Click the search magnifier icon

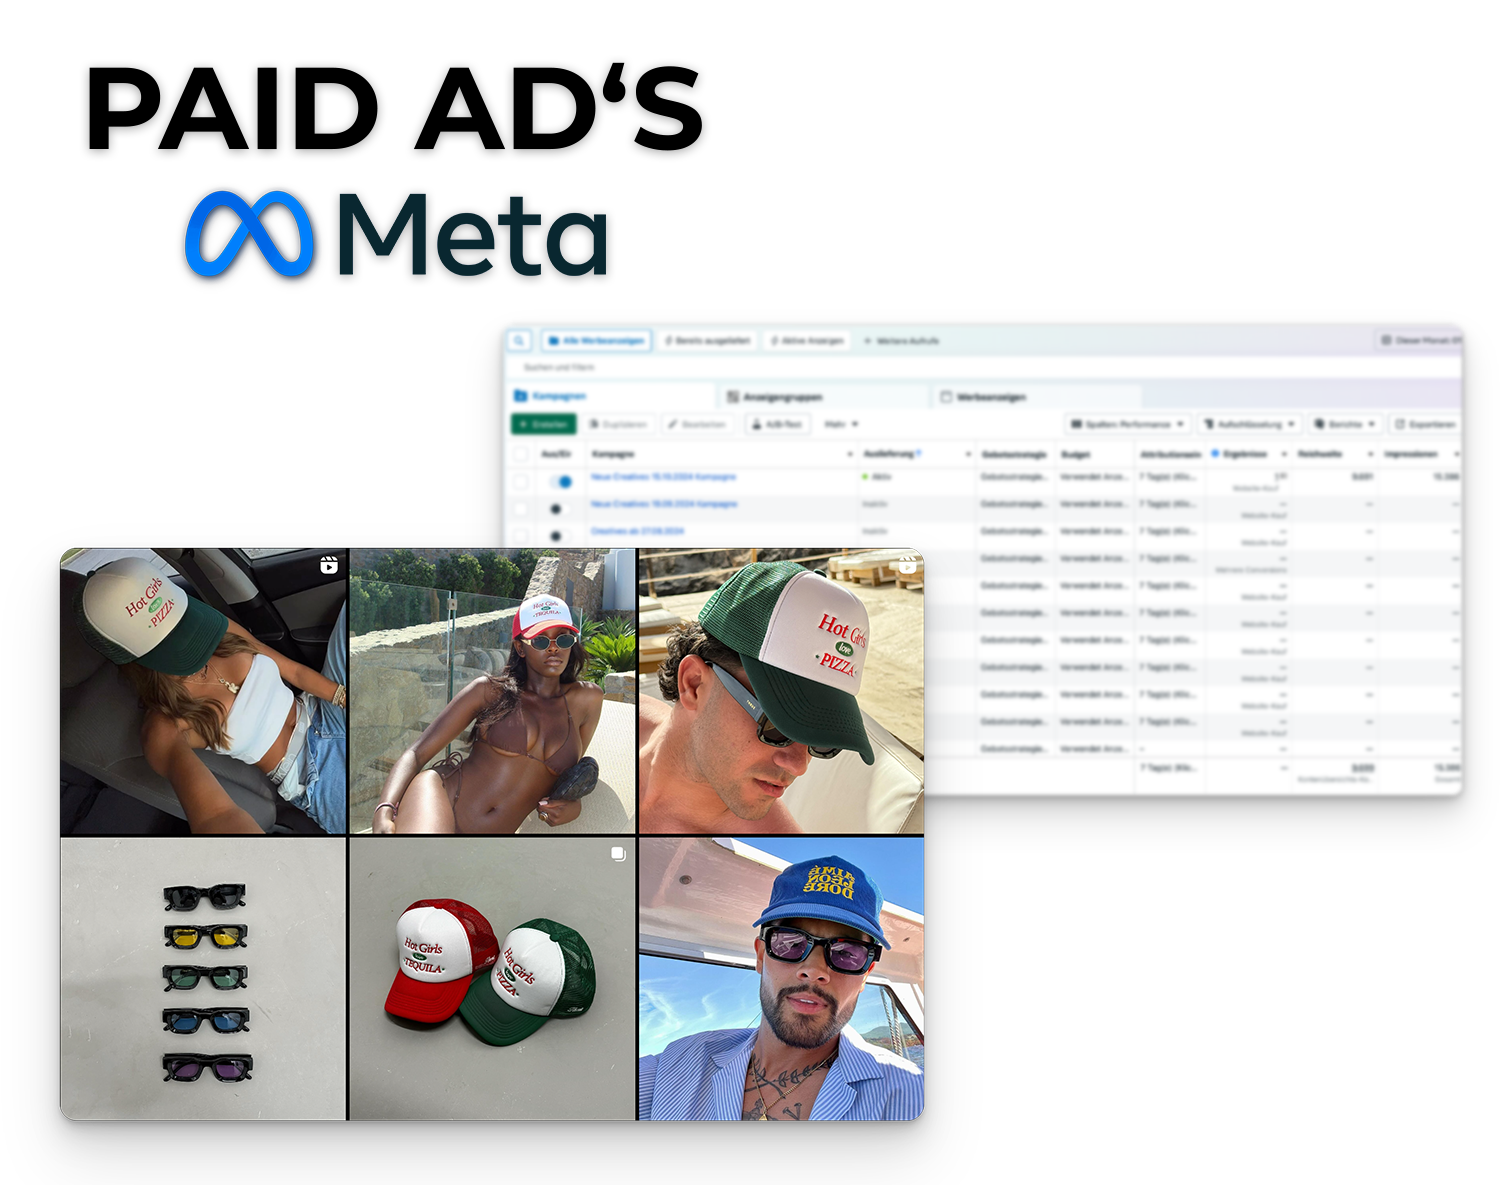tap(519, 340)
